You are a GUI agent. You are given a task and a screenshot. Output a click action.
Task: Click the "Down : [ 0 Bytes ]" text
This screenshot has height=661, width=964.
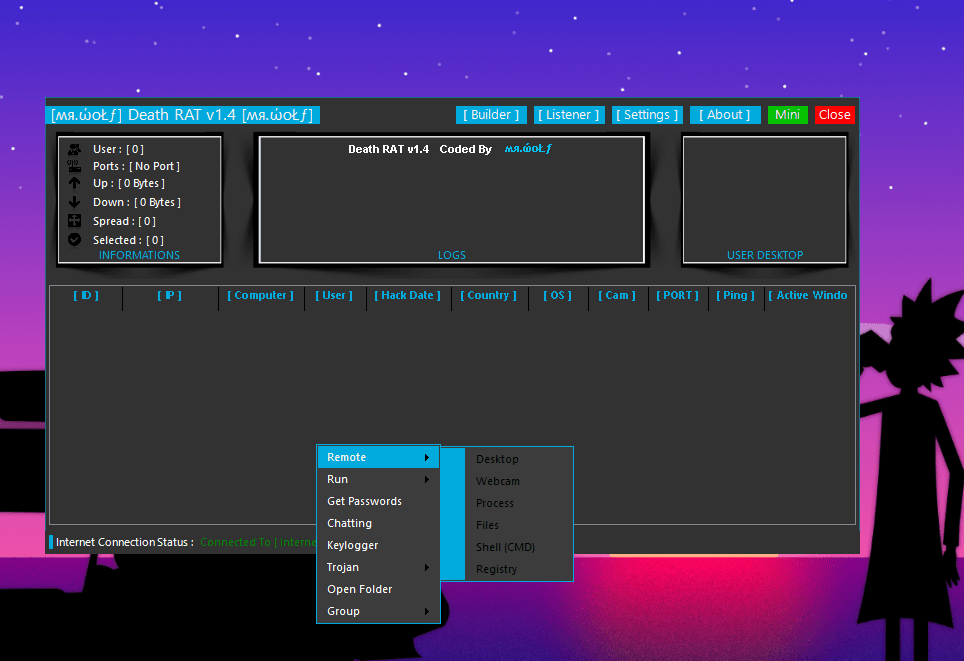(x=137, y=202)
